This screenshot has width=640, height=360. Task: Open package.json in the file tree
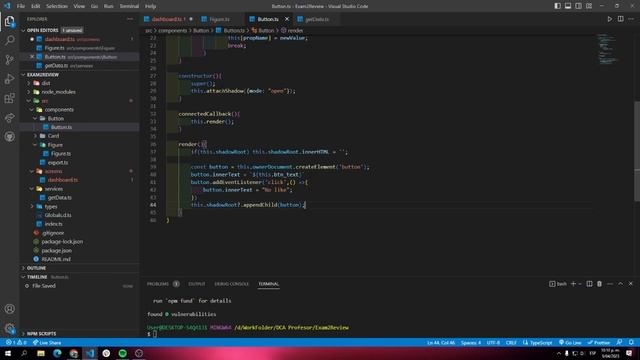point(56,251)
